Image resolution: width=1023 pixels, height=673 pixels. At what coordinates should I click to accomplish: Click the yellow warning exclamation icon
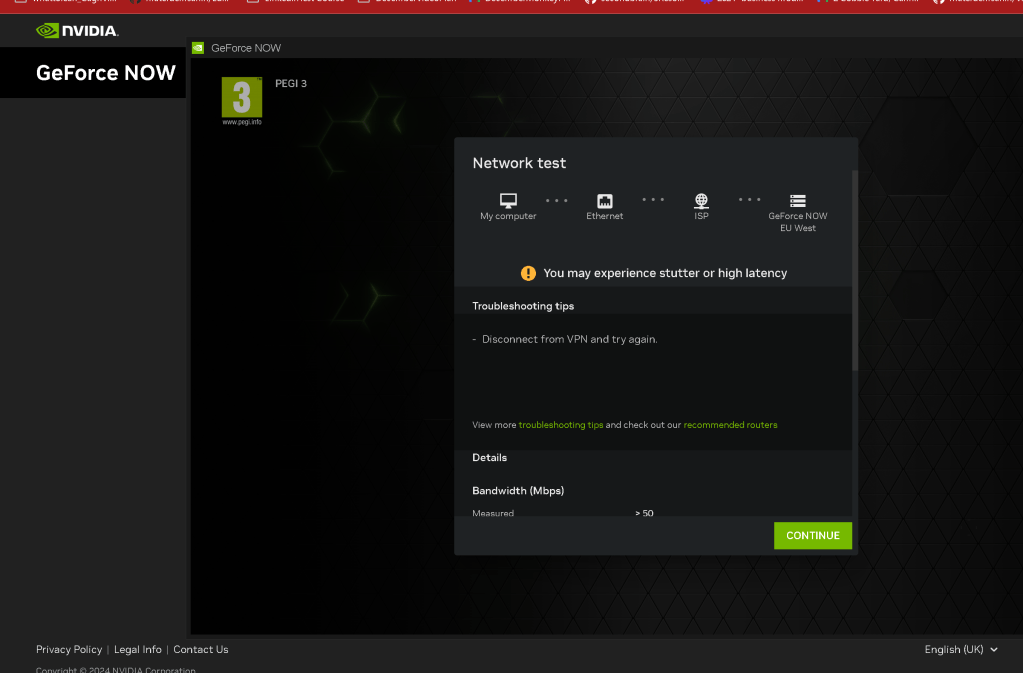pos(528,273)
